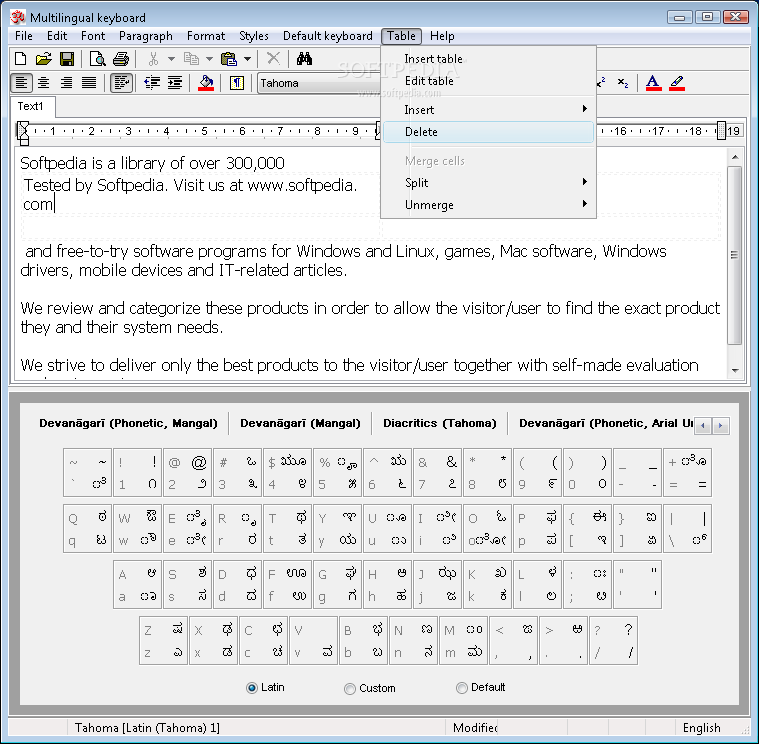Select Devanāgarī (Mangal) keyboard tab
Viewport: 759px width, 744px height.
[x=300, y=423]
